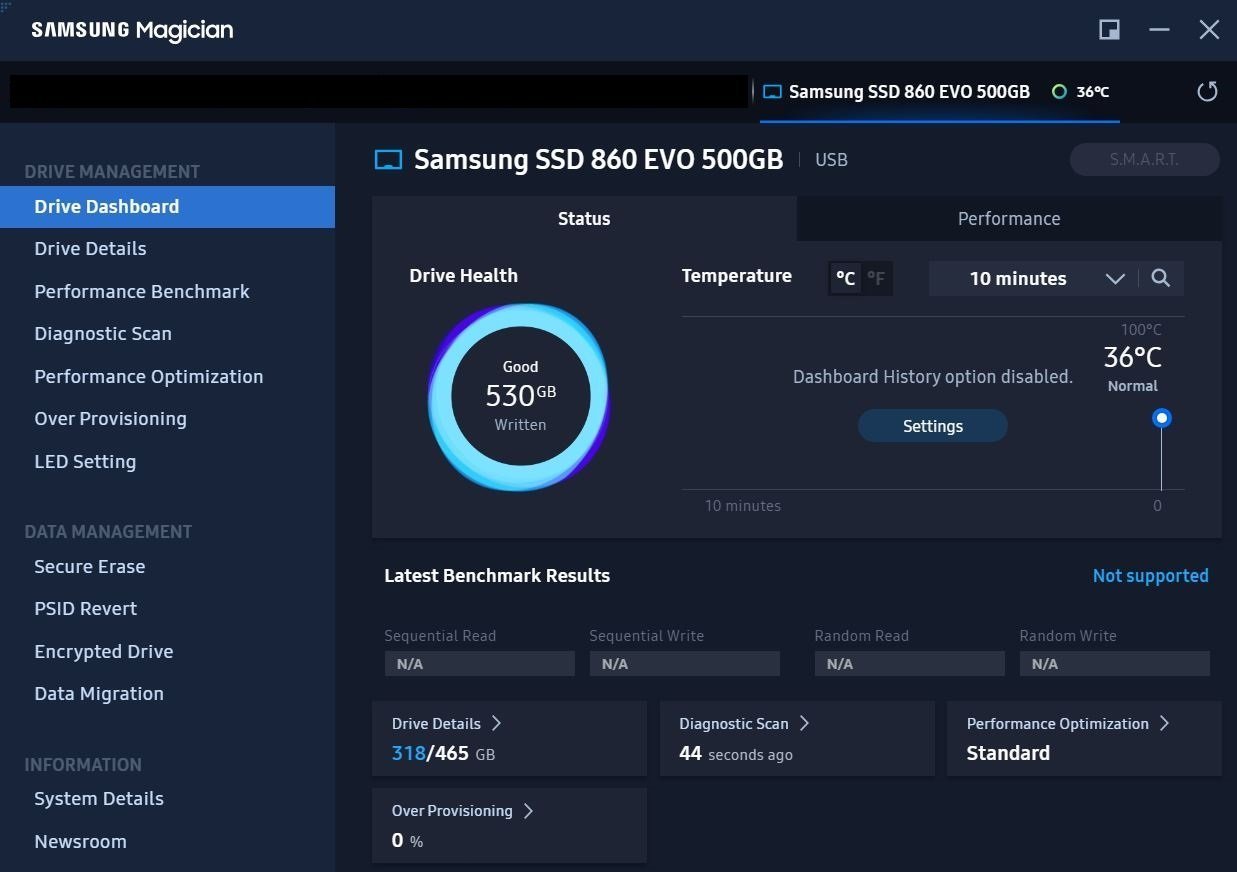The width and height of the screenshot is (1237, 872).
Task: Click the refresh icon in the top bar
Action: tap(1208, 92)
